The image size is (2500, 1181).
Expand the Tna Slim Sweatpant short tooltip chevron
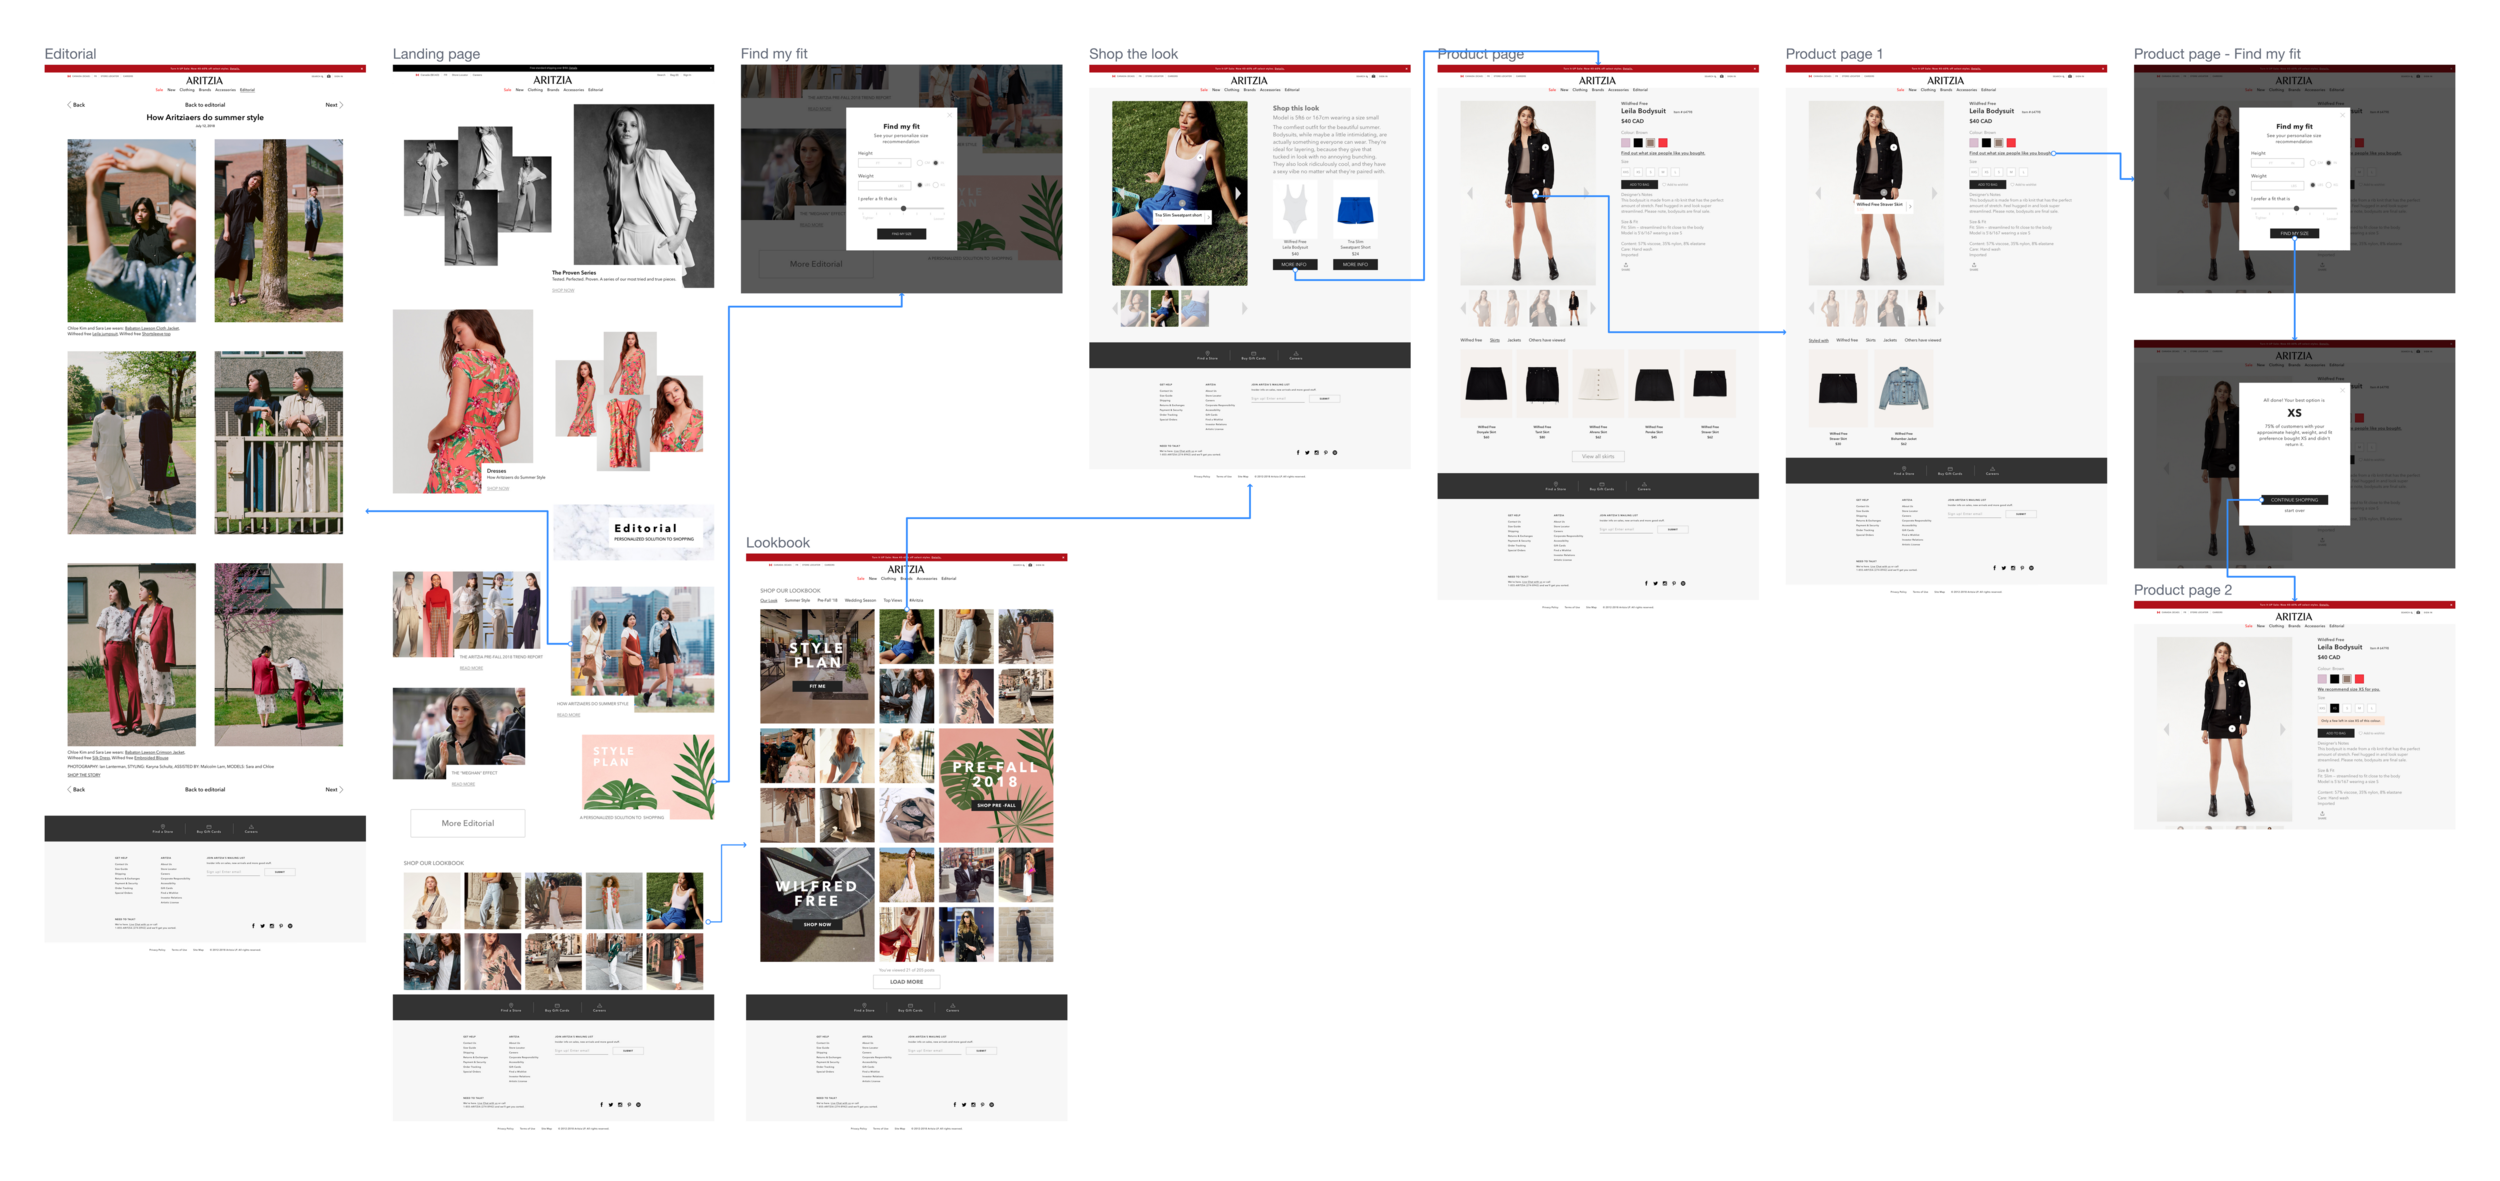pyautogui.click(x=1208, y=217)
